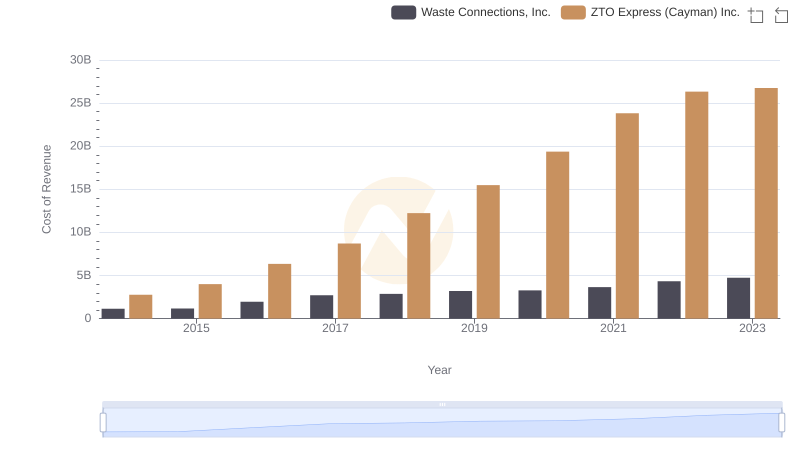
Task: Click the ZTO Express bar for 2019
Action: pos(488,251)
